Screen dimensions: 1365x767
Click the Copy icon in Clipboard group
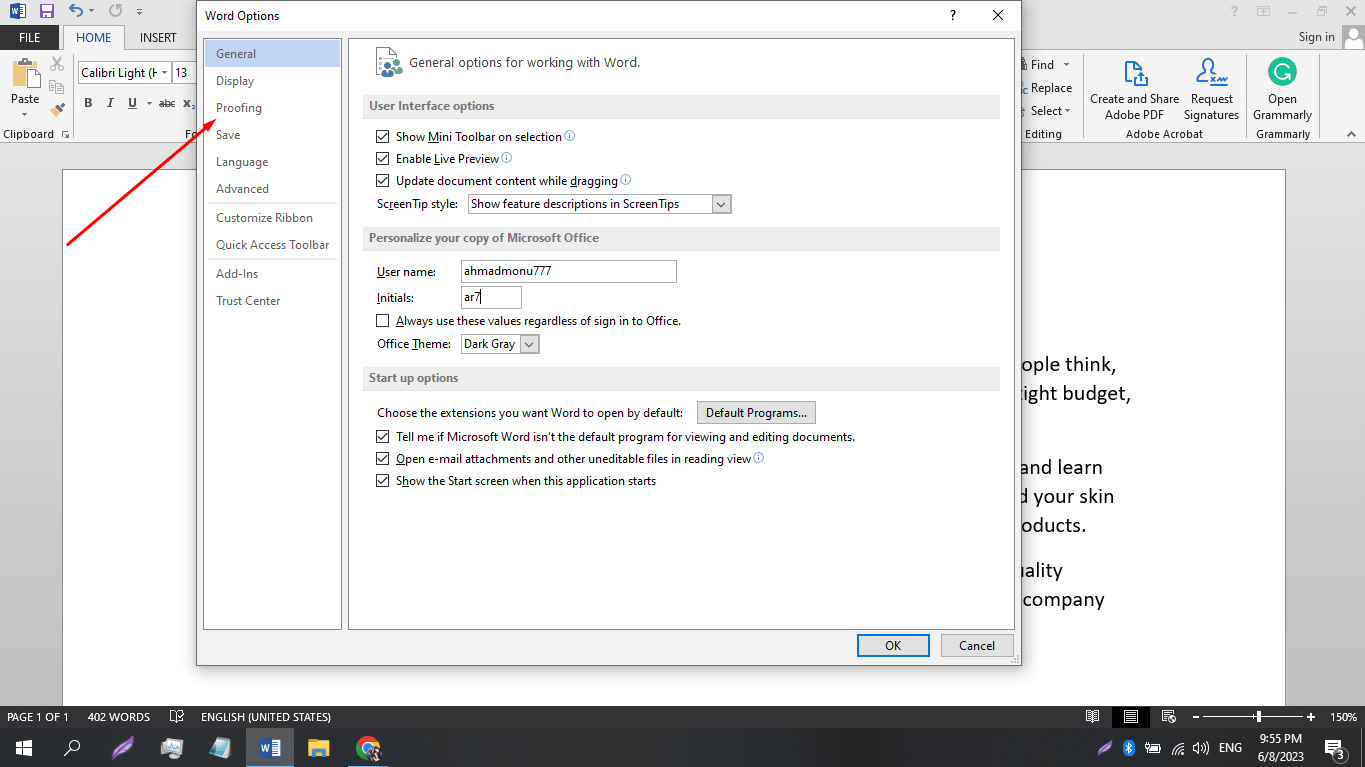(57, 86)
